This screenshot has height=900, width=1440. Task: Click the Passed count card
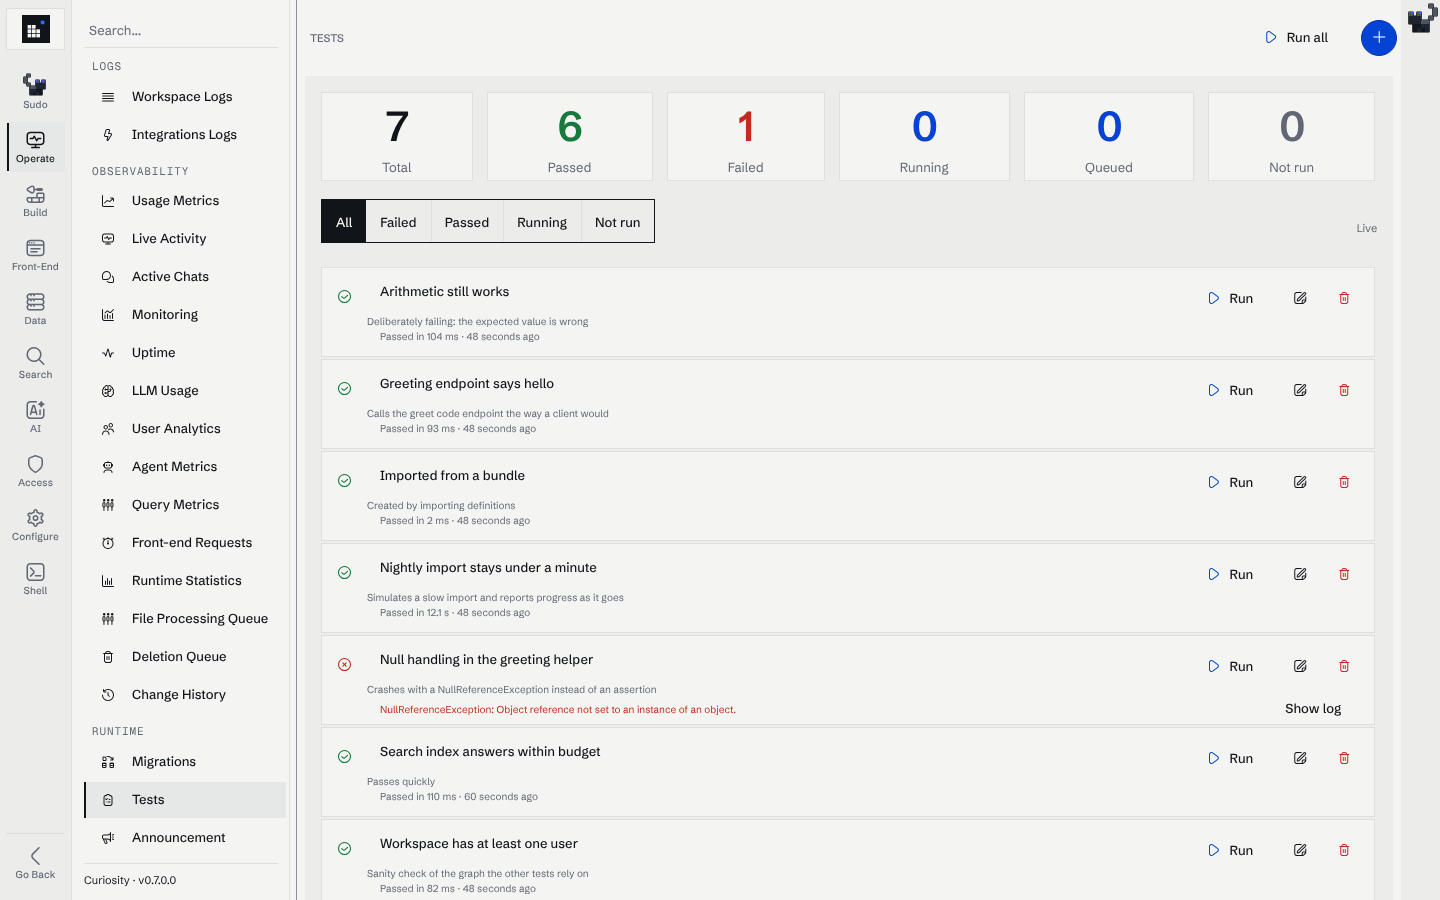(x=570, y=137)
